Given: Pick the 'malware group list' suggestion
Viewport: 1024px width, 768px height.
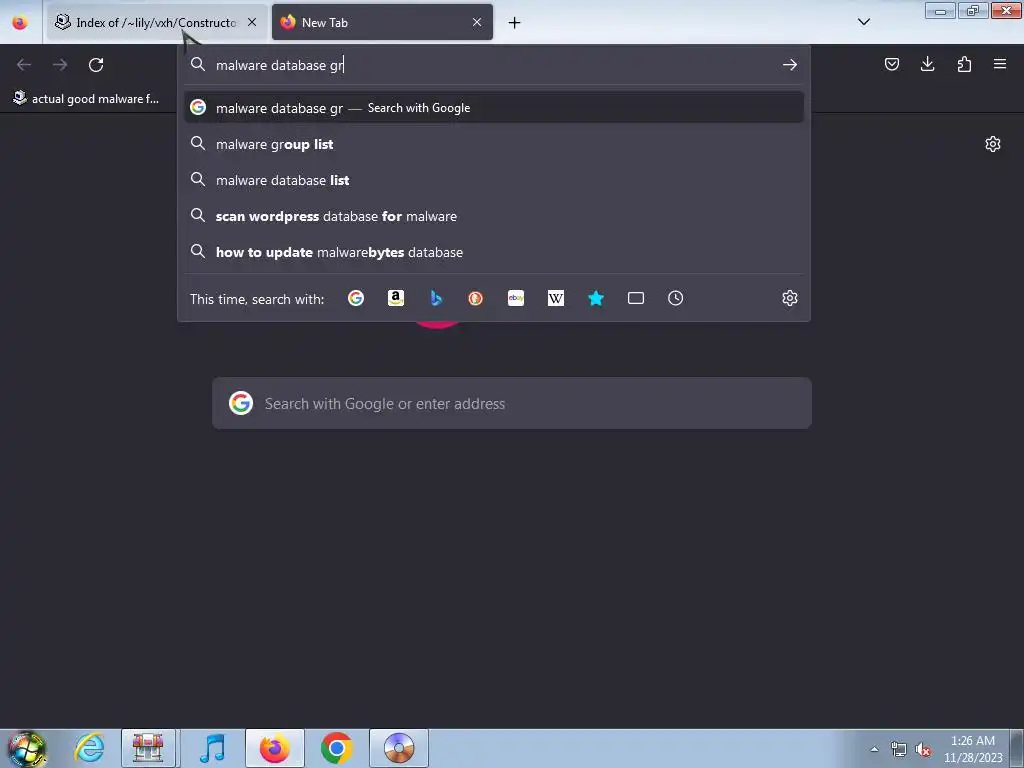Looking at the screenshot, I should click(494, 144).
